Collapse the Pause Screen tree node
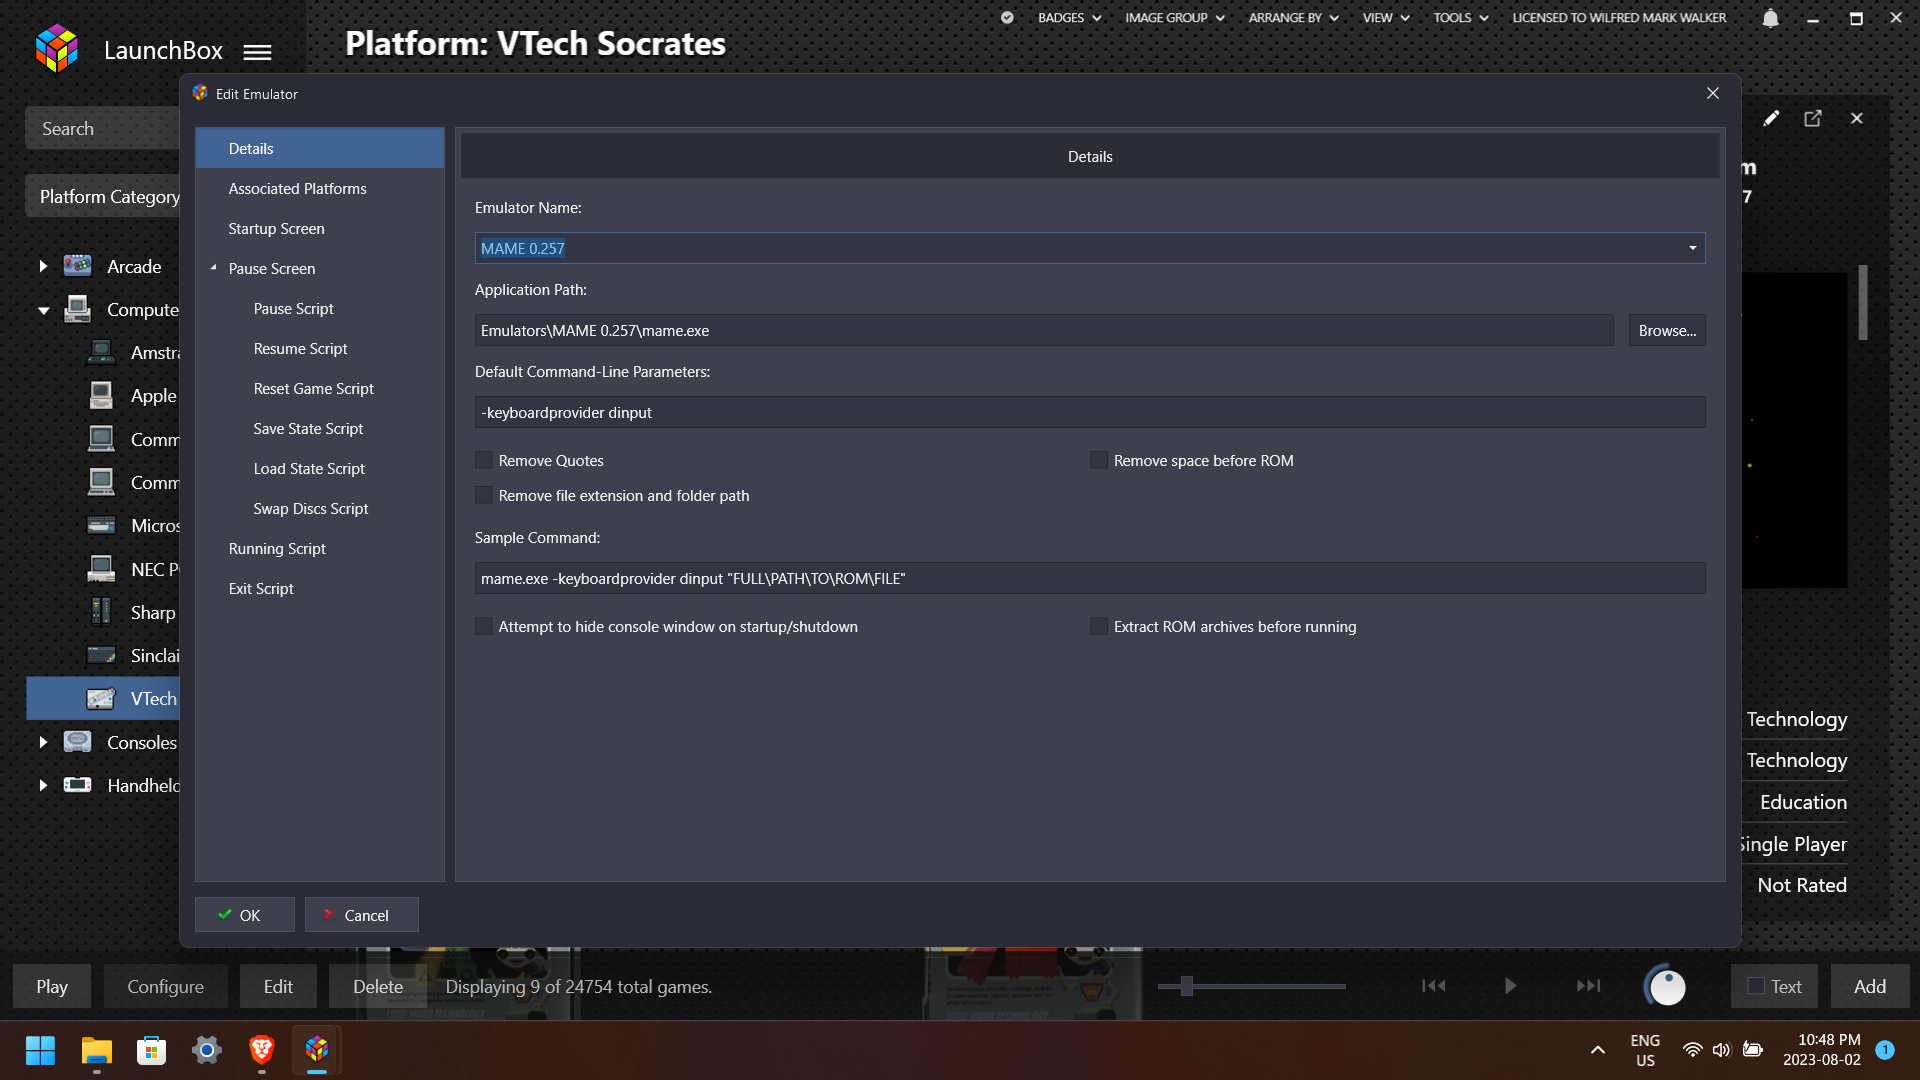Image resolution: width=1920 pixels, height=1080 pixels. tap(213, 268)
